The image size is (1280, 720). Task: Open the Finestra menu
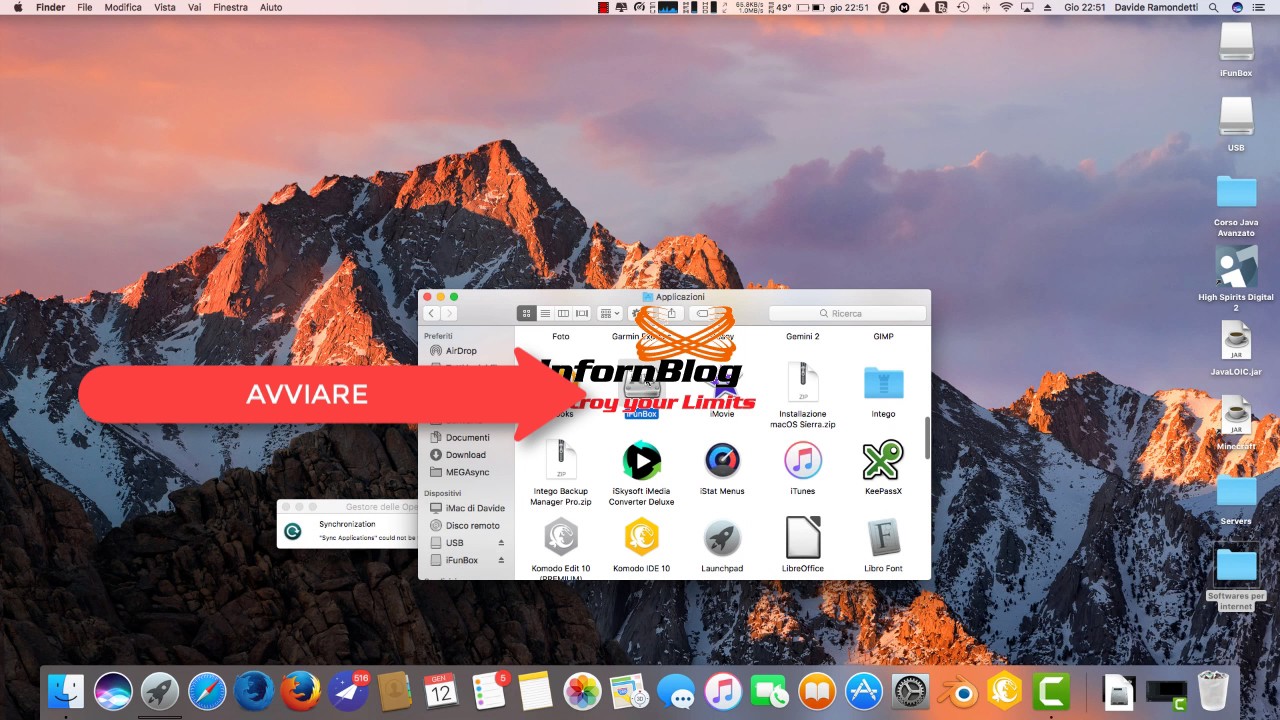click(231, 7)
